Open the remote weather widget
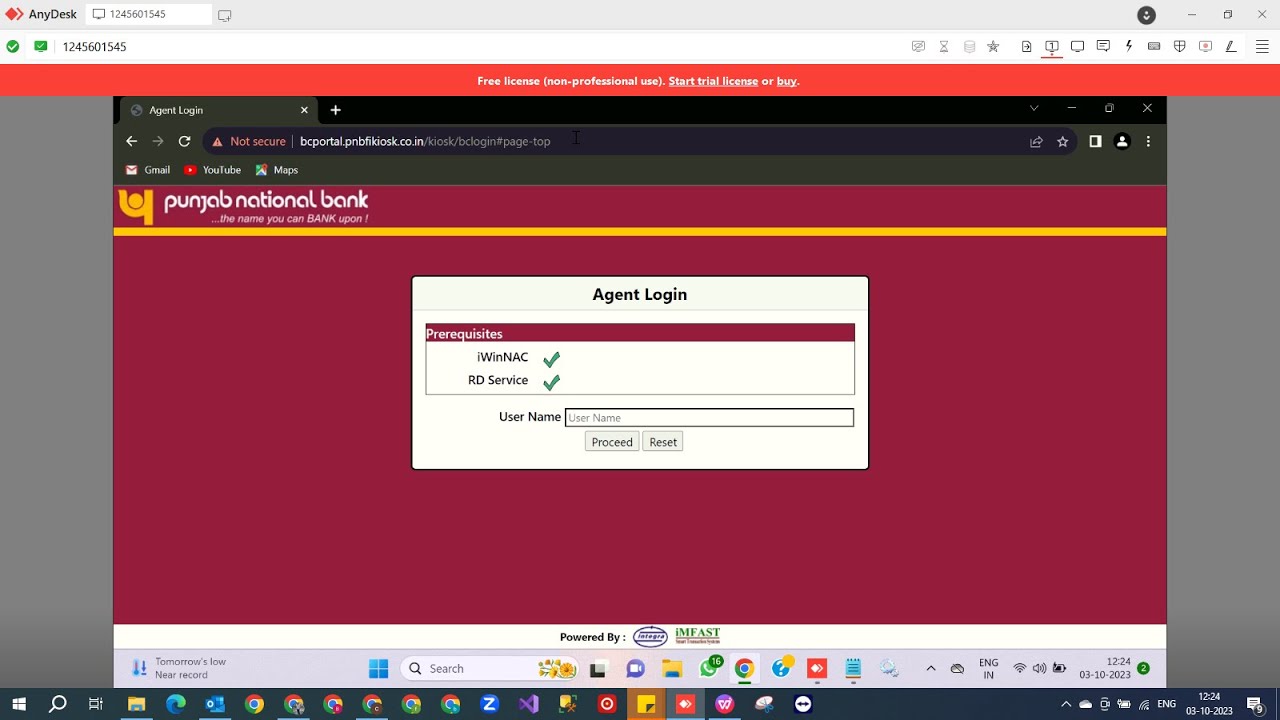The width and height of the screenshot is (1280, 720). (x=180, y=668)
